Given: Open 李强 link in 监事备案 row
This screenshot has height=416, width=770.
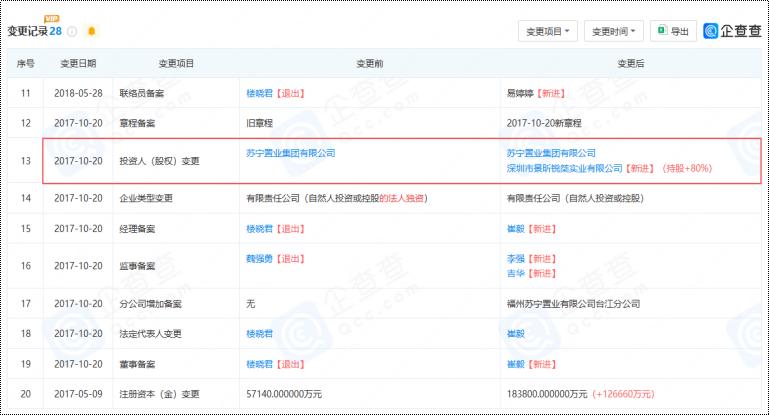Looking at the screenshot, I should click(x=516, y=259).
